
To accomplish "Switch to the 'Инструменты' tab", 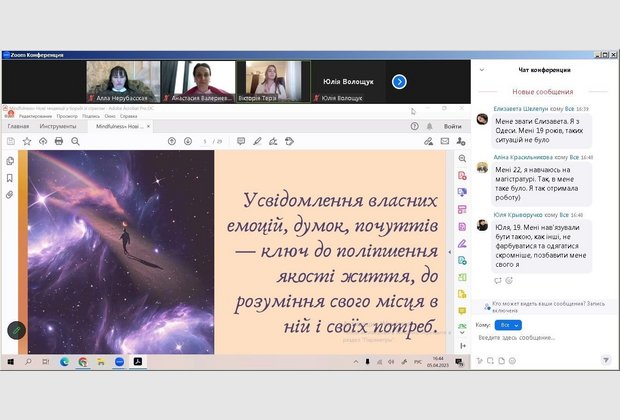I will point(58,127).
